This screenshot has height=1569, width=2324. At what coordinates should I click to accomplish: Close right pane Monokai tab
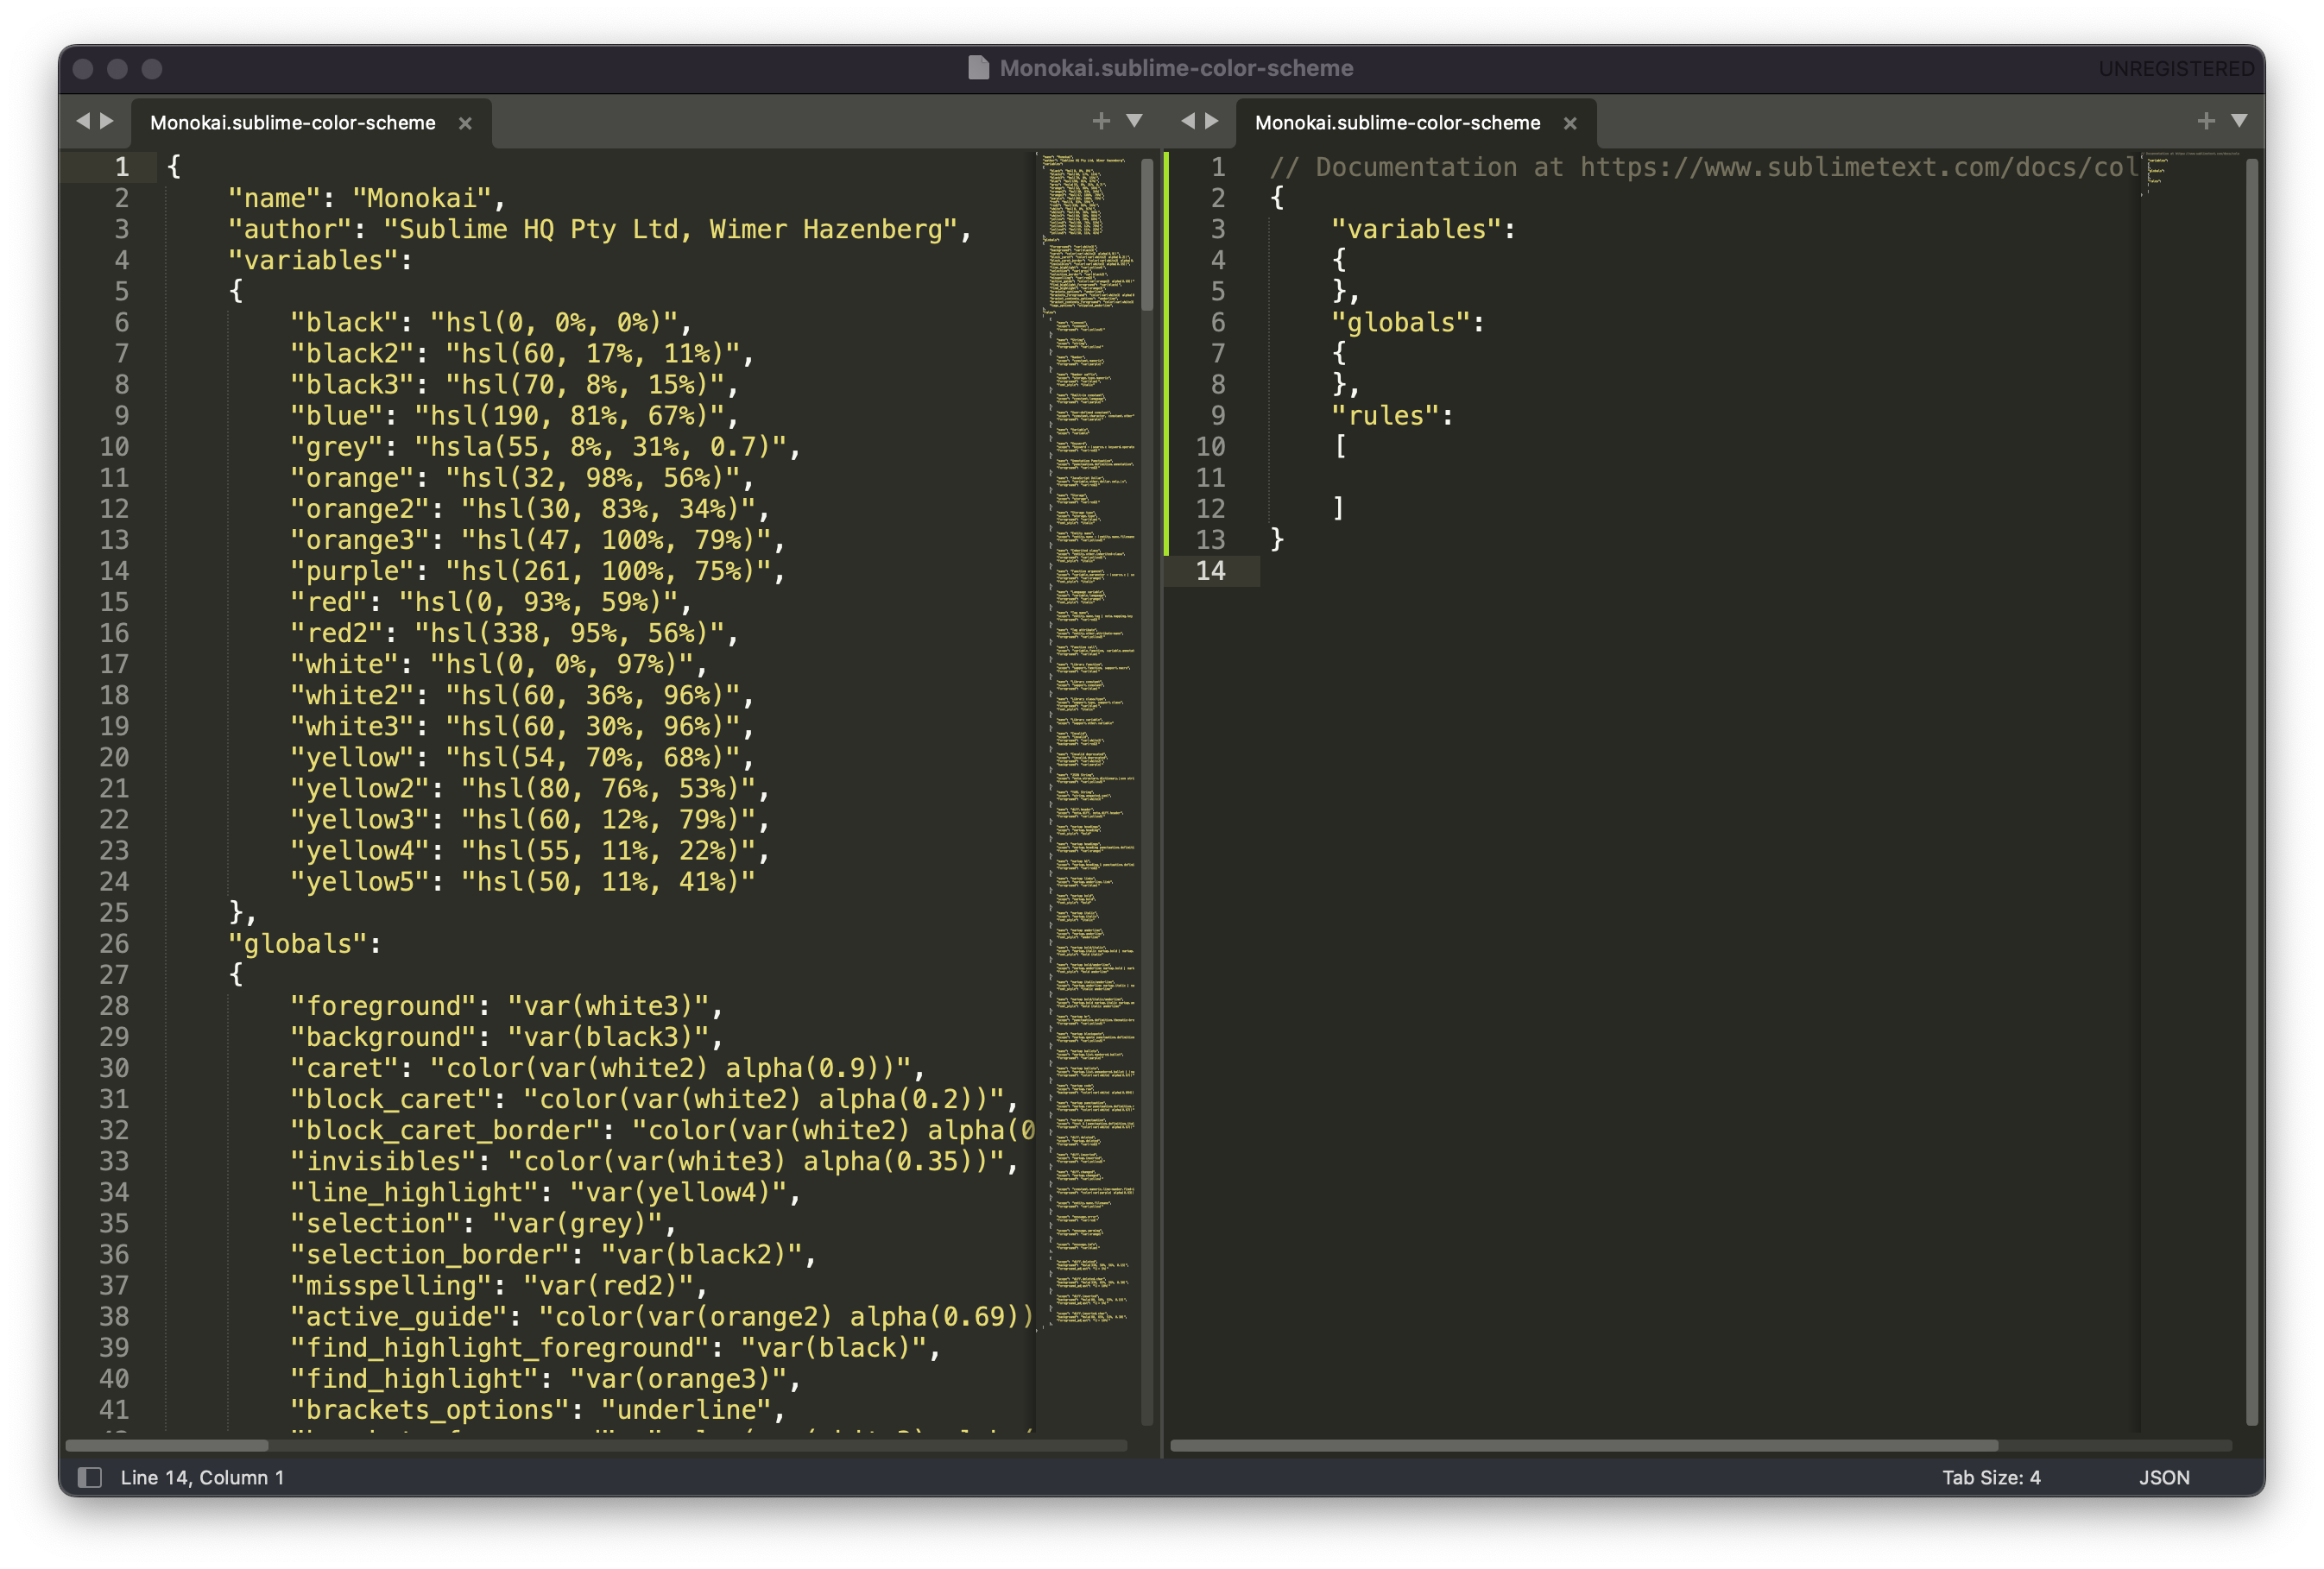pyautogui.click(x=1570, y=123)
